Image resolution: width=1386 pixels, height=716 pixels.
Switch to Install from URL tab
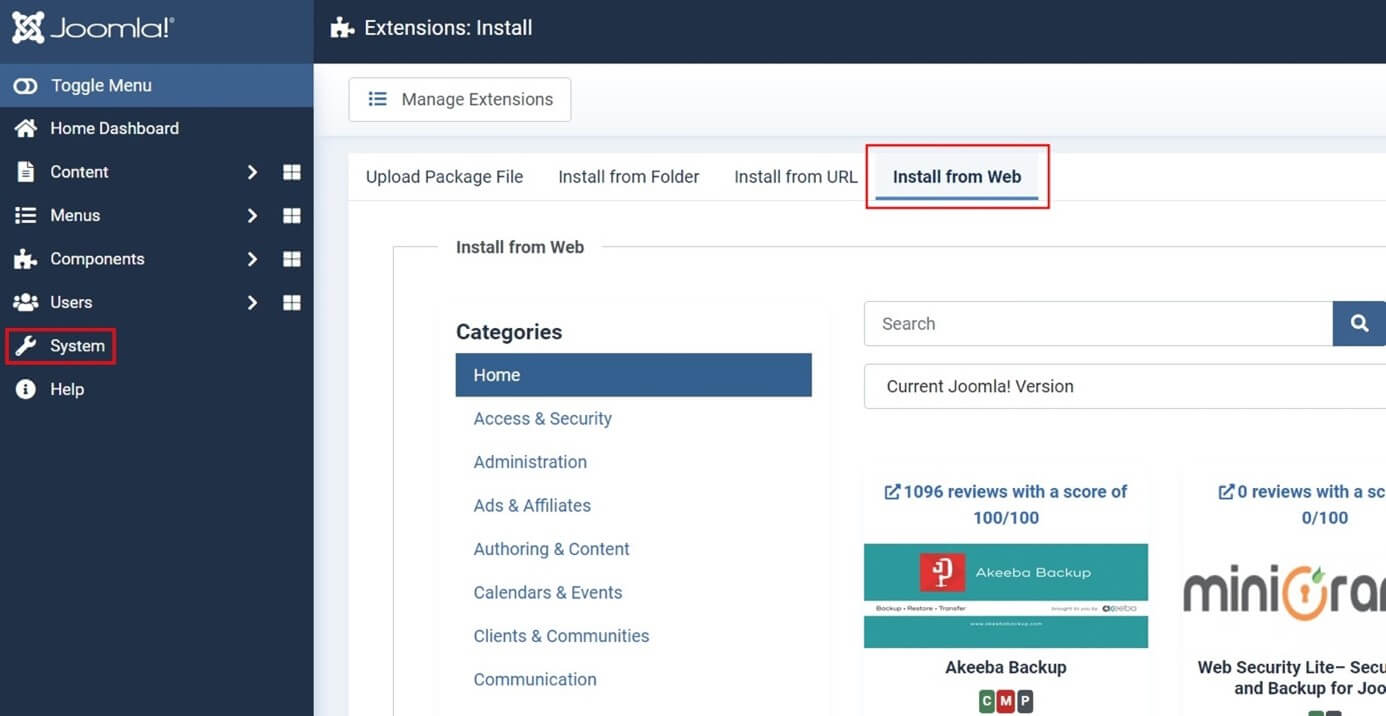796,177
